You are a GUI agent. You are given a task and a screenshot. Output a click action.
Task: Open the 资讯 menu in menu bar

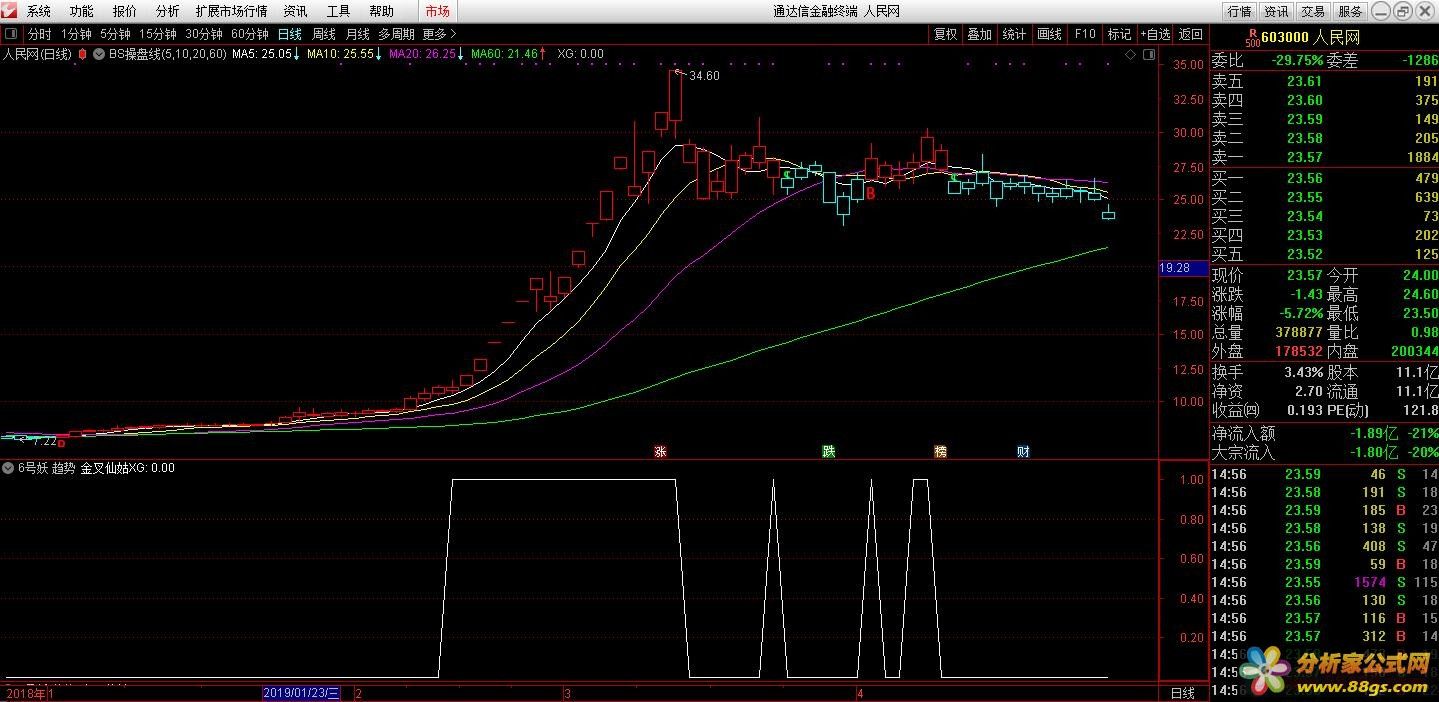coord(295,11)
